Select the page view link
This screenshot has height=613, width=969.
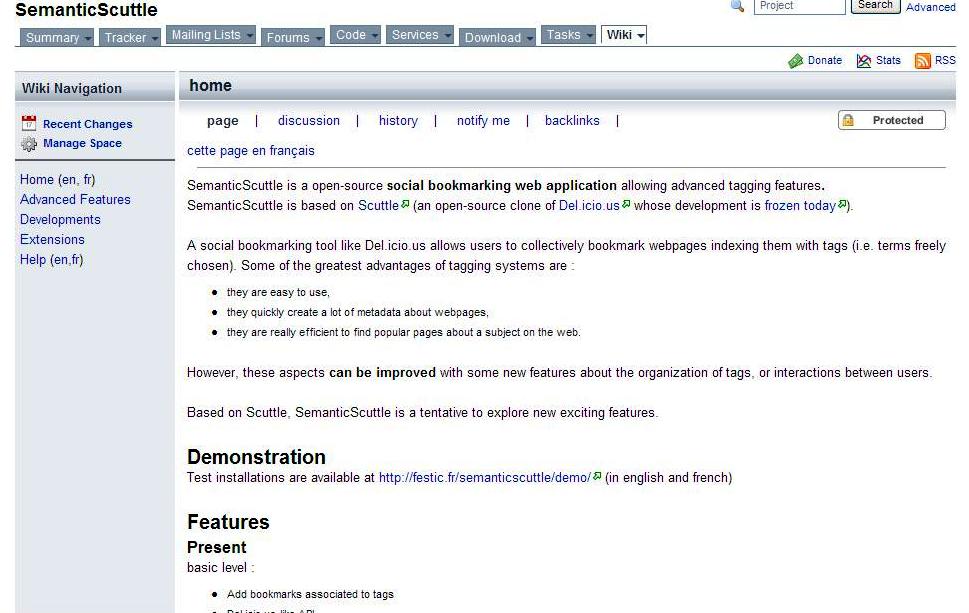(222, 121)
